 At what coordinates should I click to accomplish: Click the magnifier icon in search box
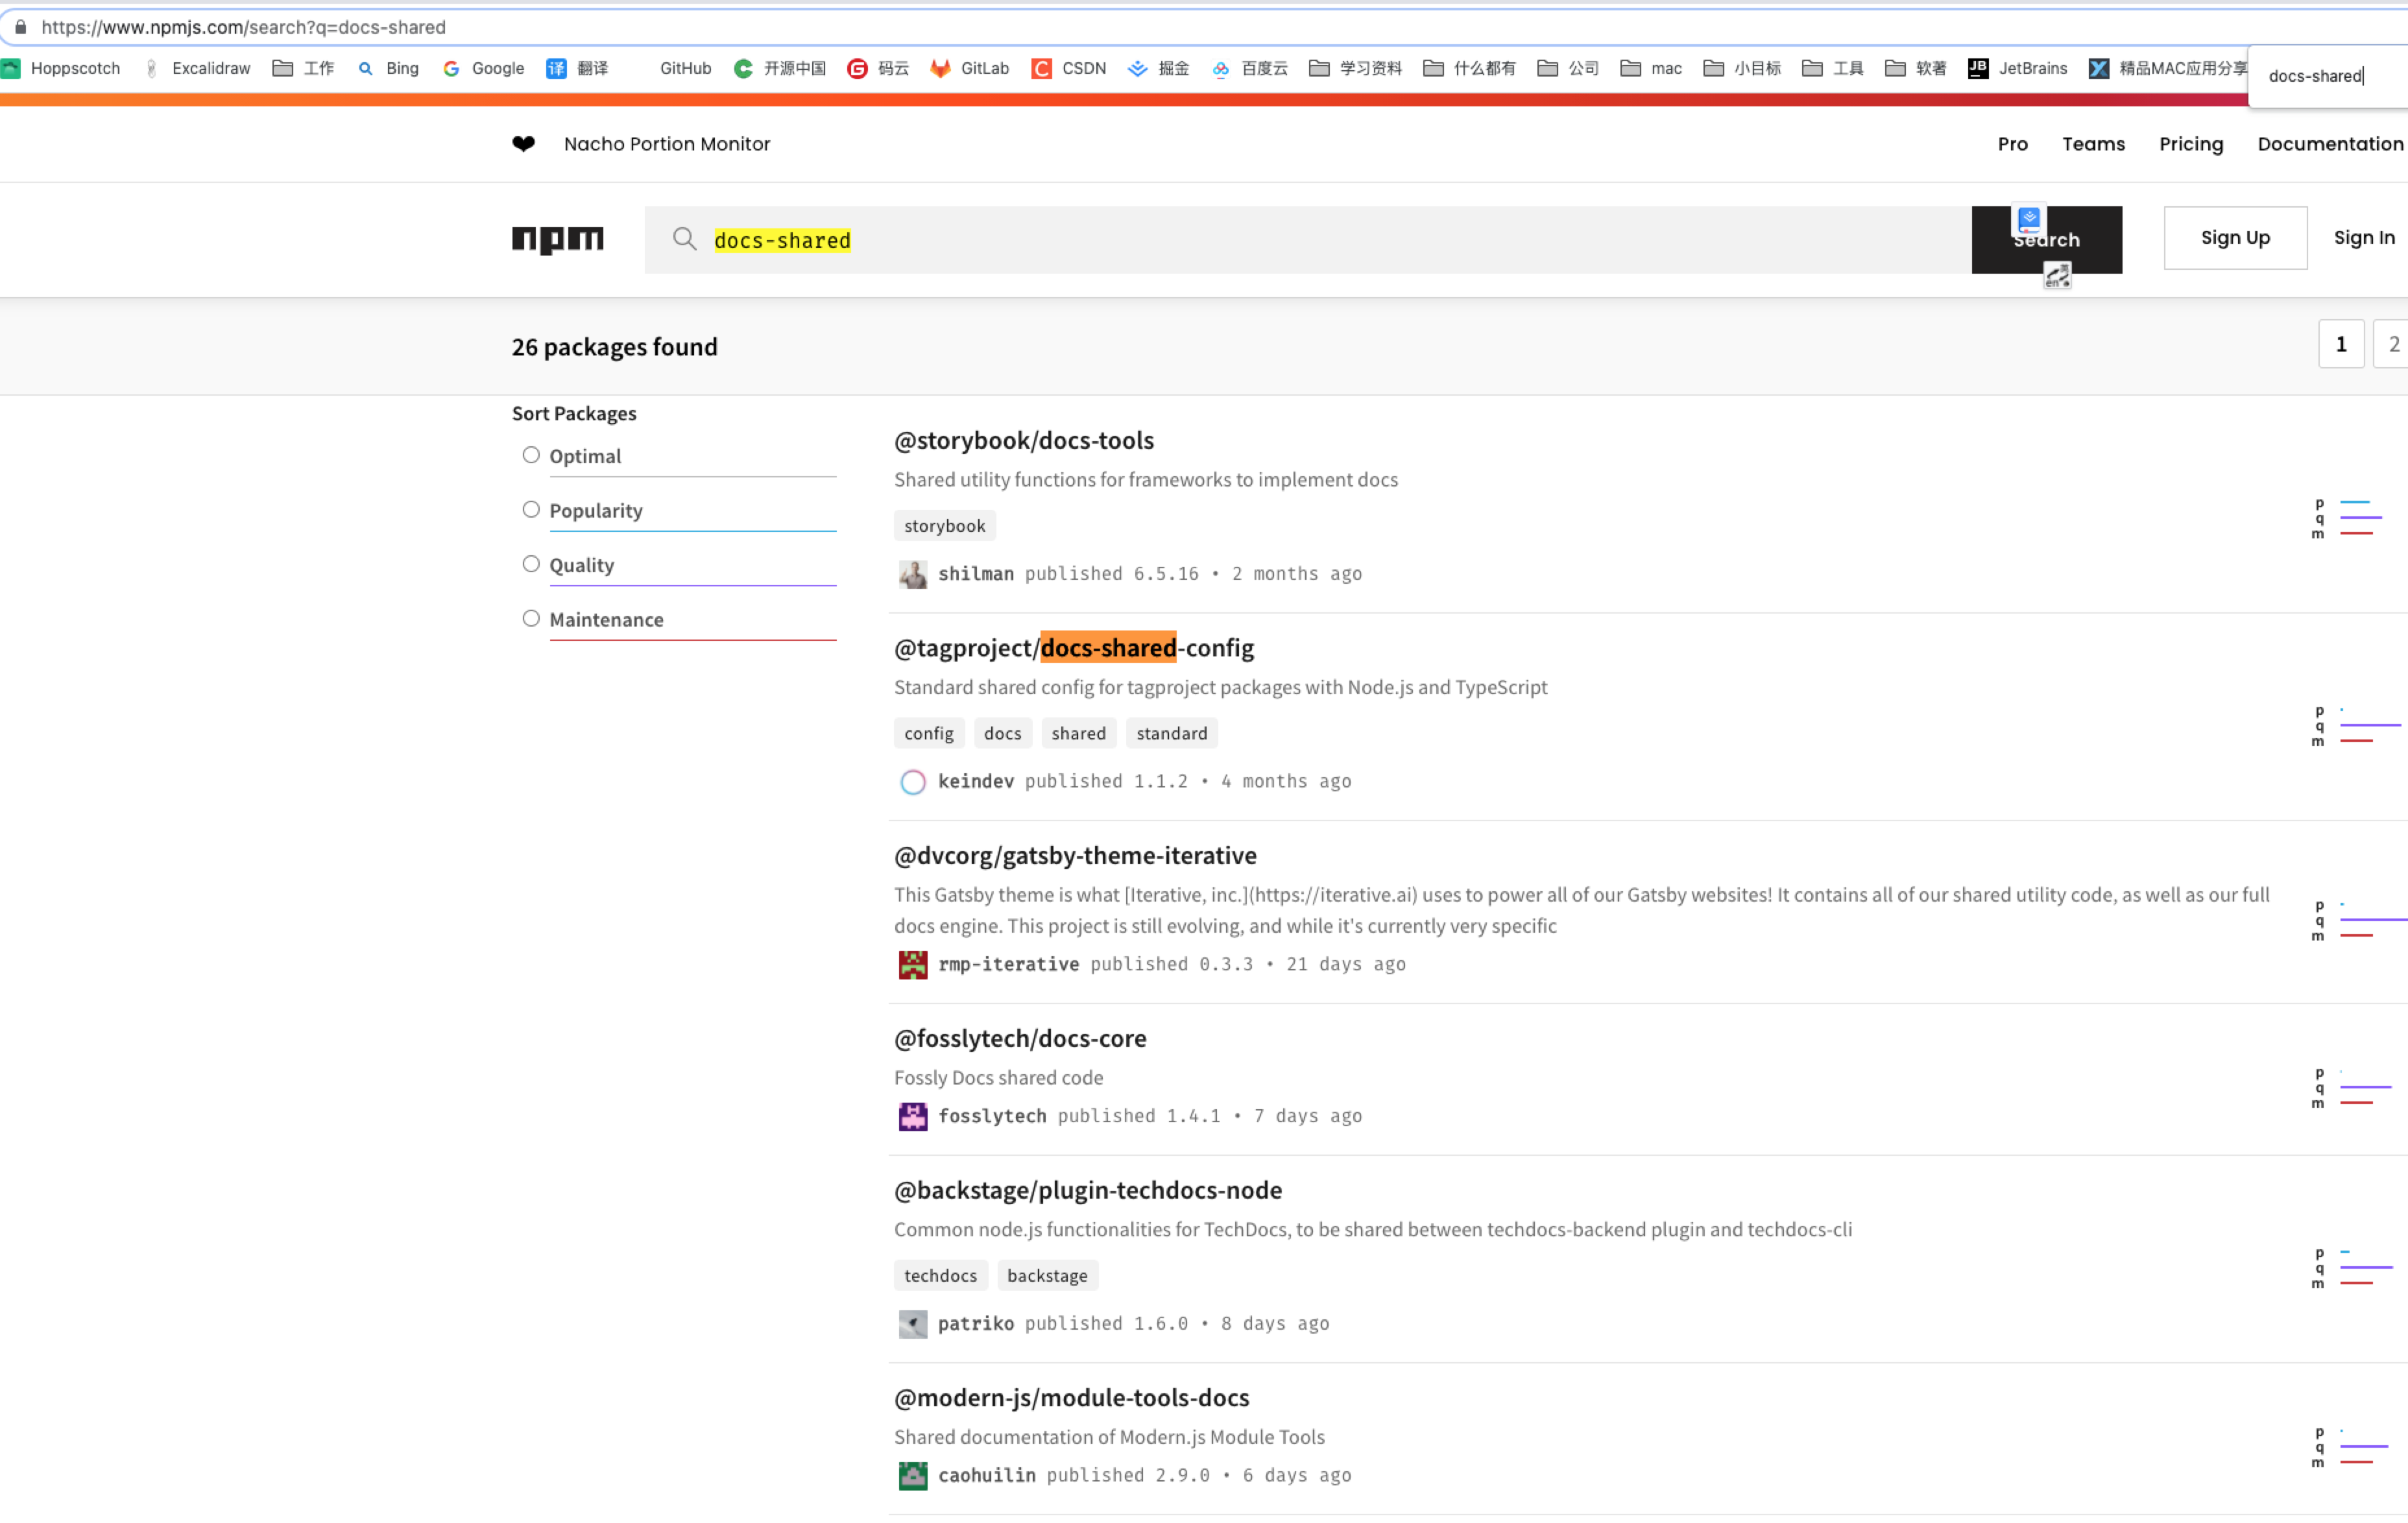click(684, 239)
